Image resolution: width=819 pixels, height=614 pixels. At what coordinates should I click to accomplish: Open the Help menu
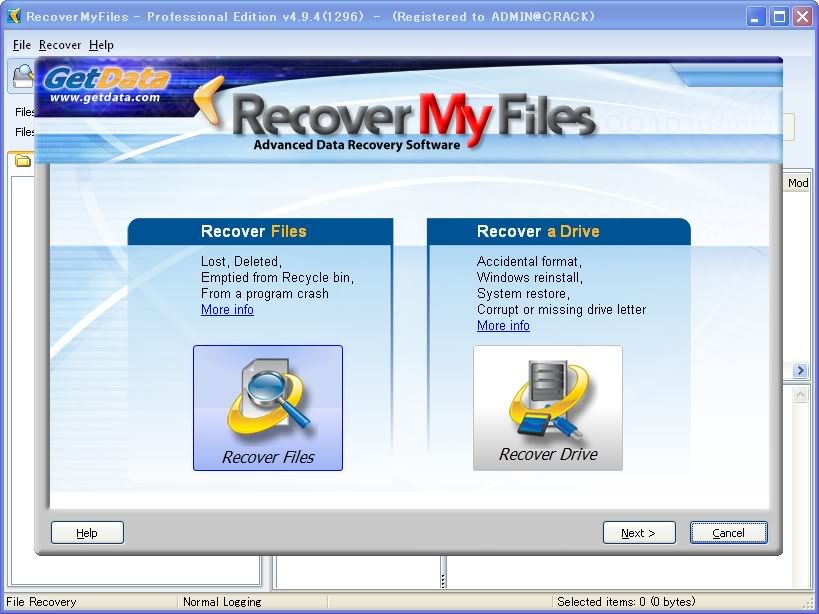(x=101, y=45)
